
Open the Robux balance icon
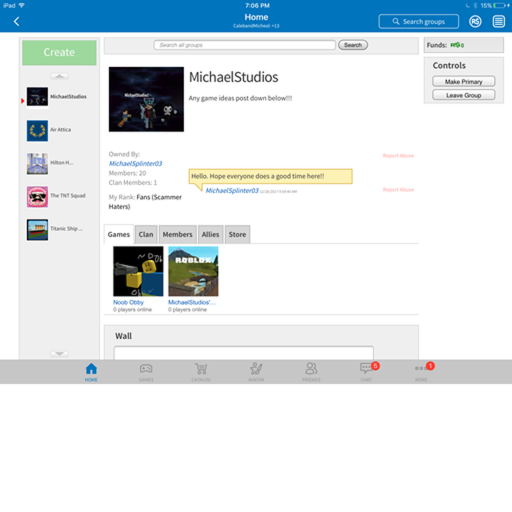coord(475,22)
